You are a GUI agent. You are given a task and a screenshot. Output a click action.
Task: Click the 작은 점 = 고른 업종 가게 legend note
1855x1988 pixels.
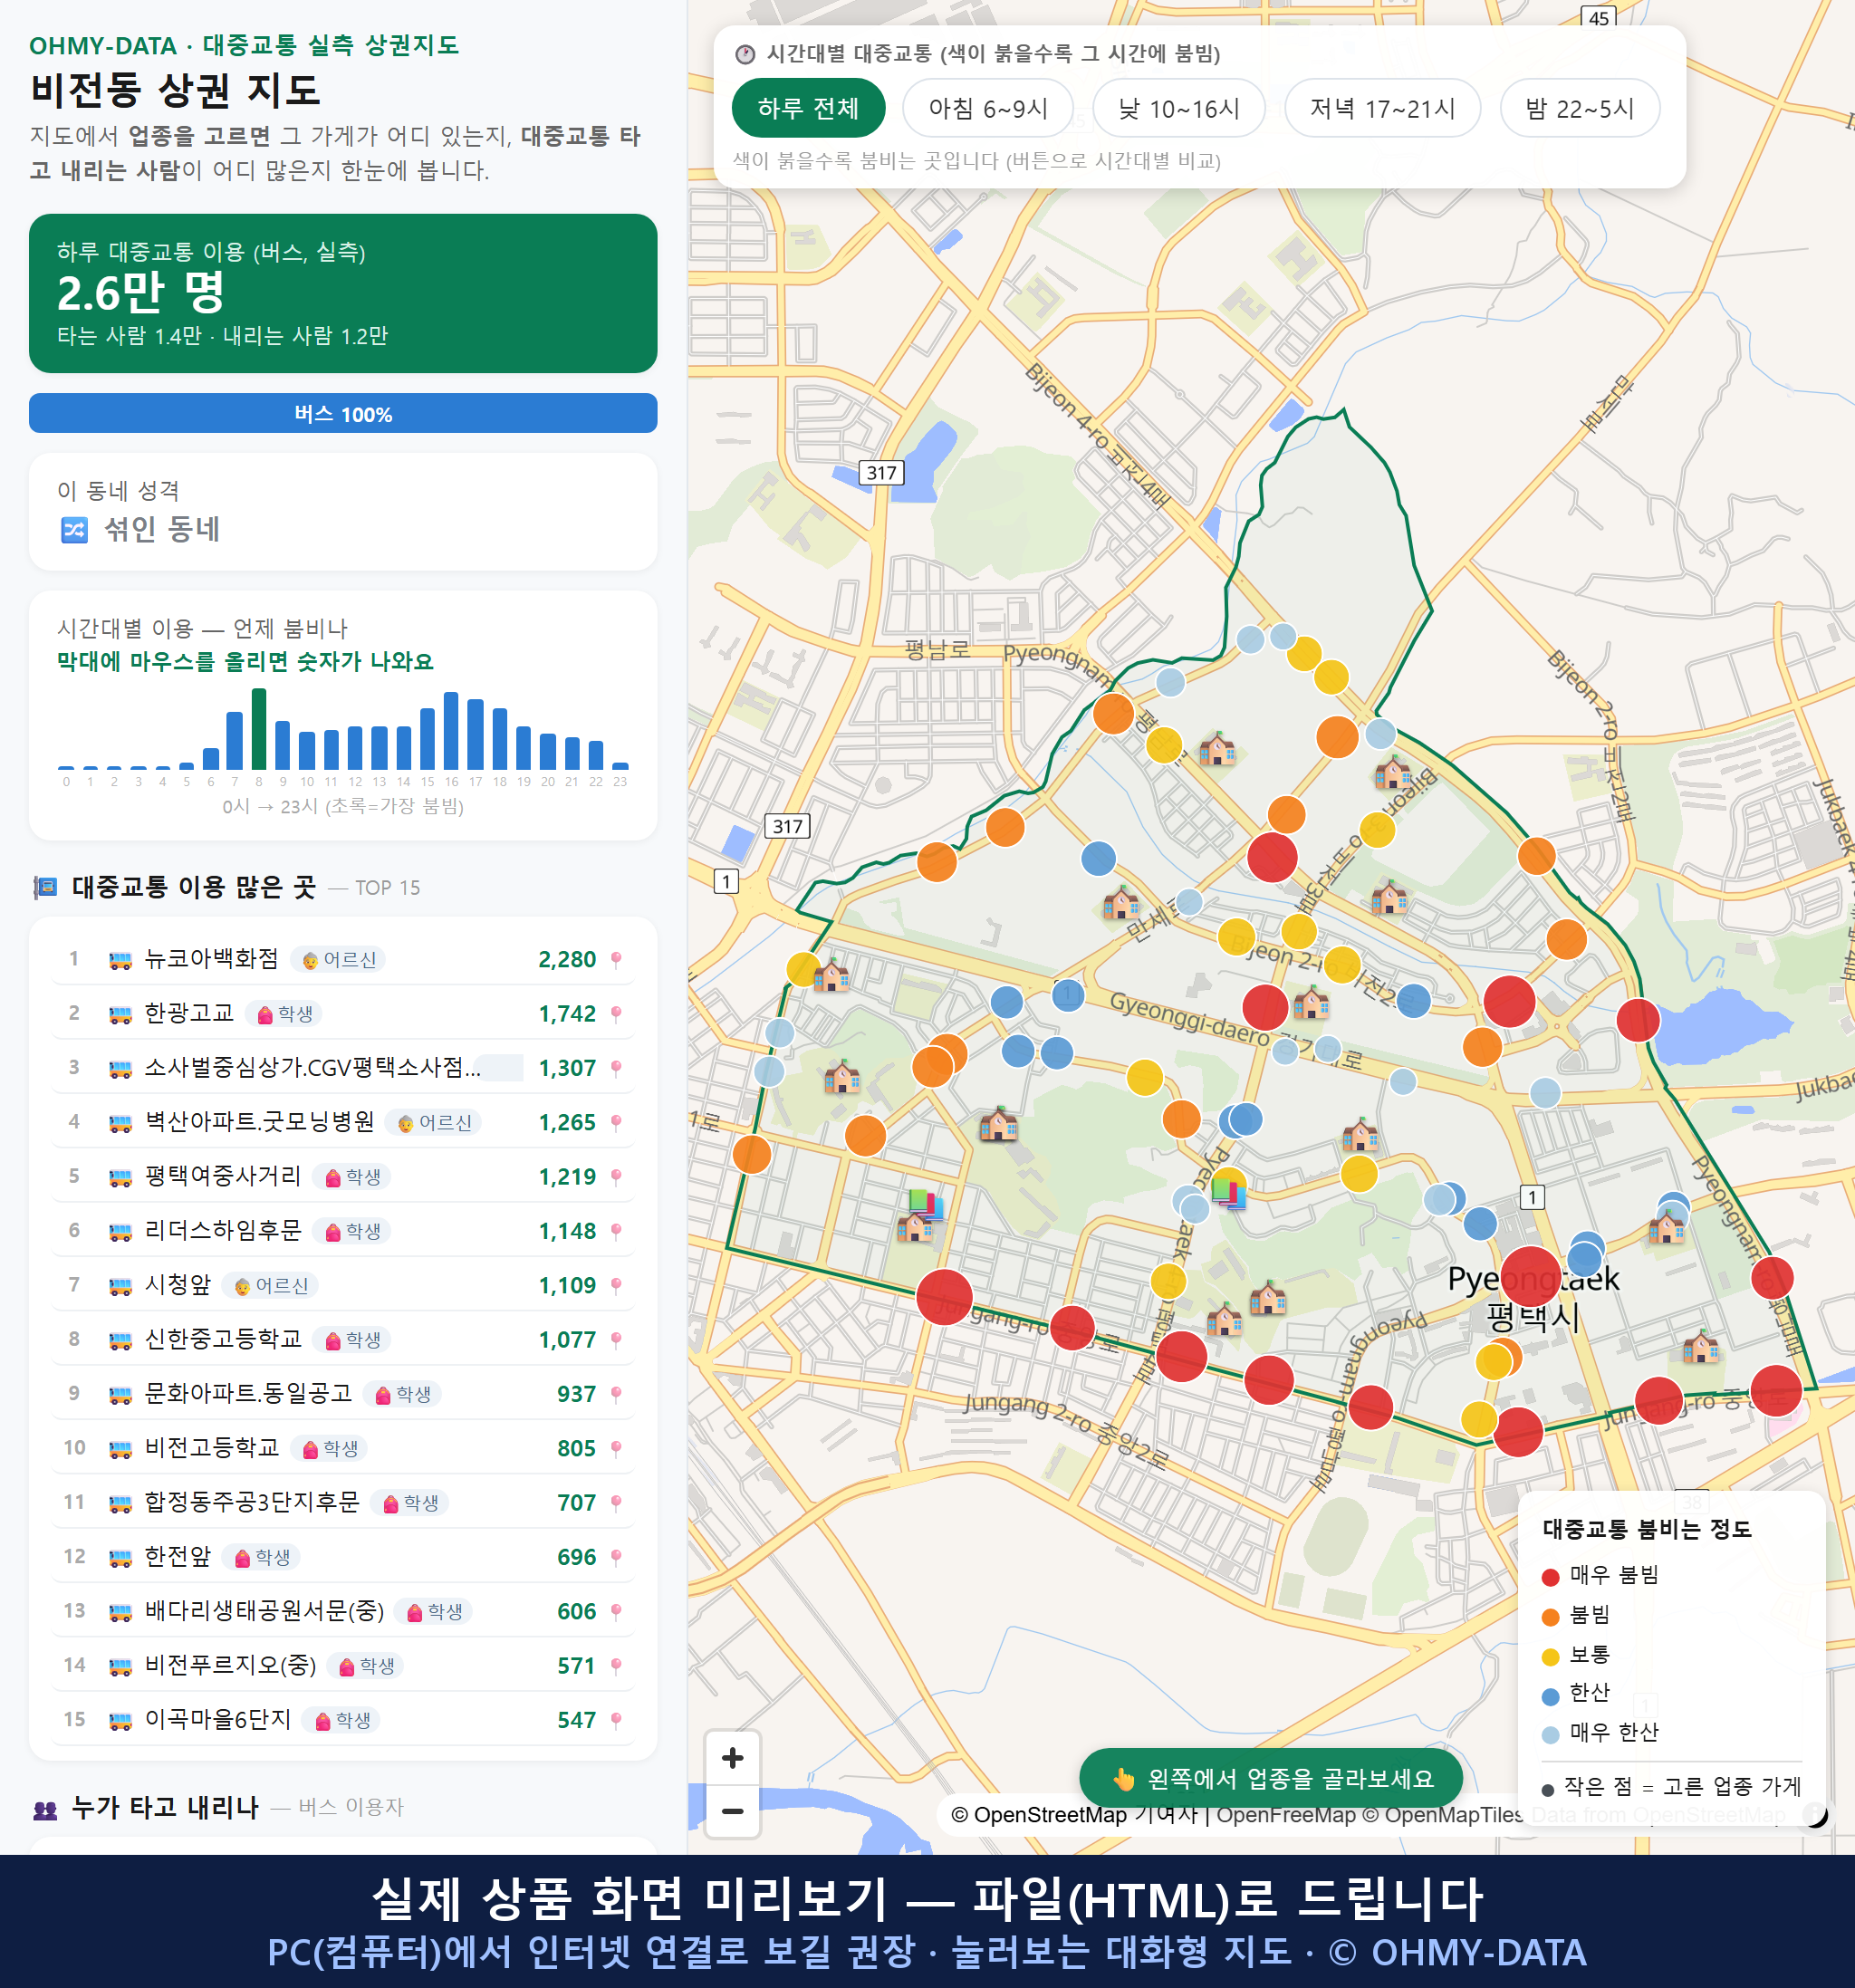tap(1672, 1787)
